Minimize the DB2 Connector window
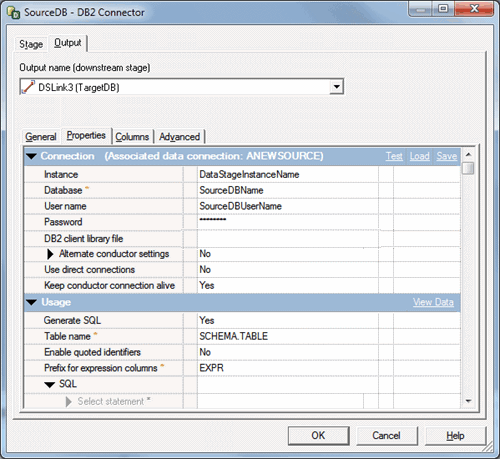Viewport: 500px width, 459px height. coord(421,8)
